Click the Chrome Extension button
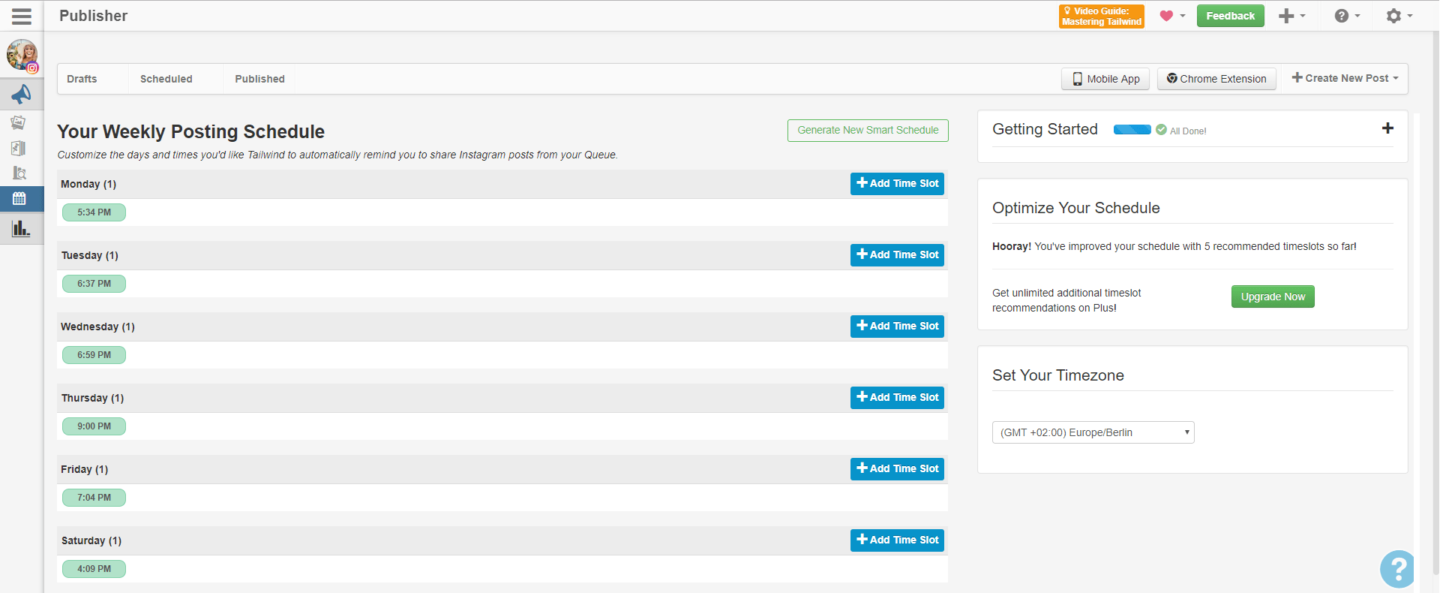Screen dimensions: 1440x593 pyautogui.click(x=1216, y=79)
